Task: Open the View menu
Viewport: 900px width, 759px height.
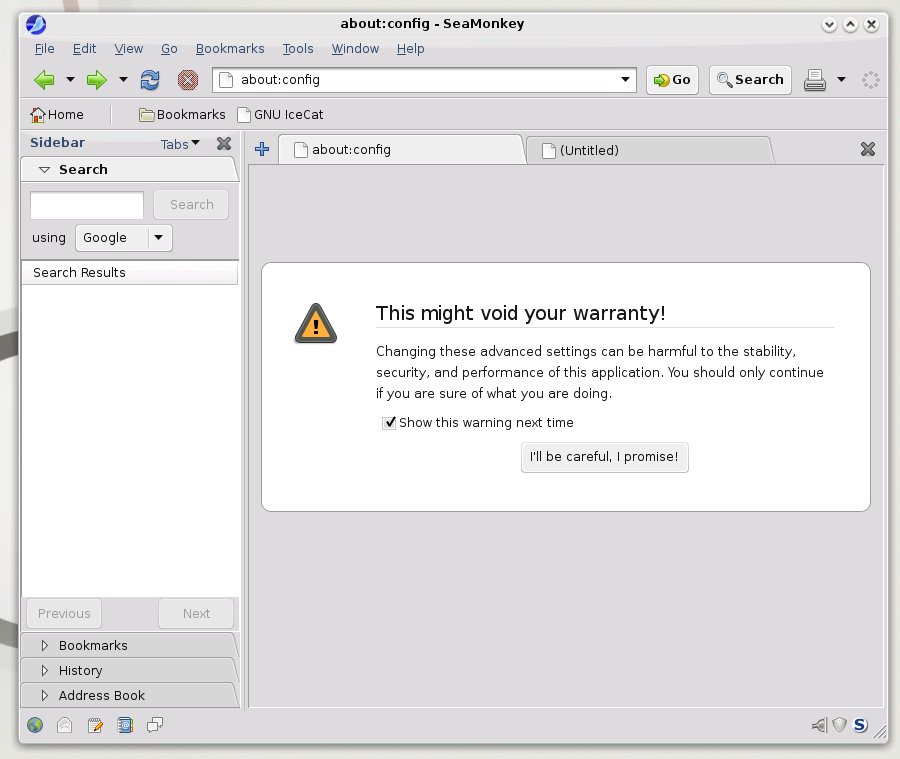Action: pyautogui.click(x=129, y=49)
